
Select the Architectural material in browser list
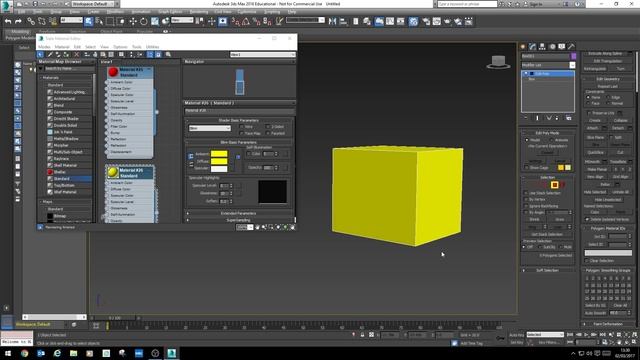64,99
